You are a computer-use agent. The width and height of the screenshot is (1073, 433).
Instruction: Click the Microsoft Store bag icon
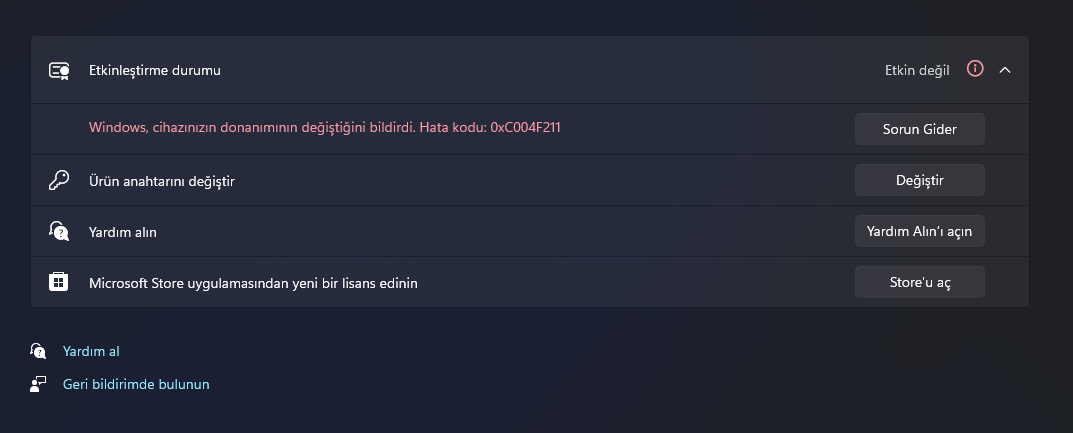click(x=59, y=283)
